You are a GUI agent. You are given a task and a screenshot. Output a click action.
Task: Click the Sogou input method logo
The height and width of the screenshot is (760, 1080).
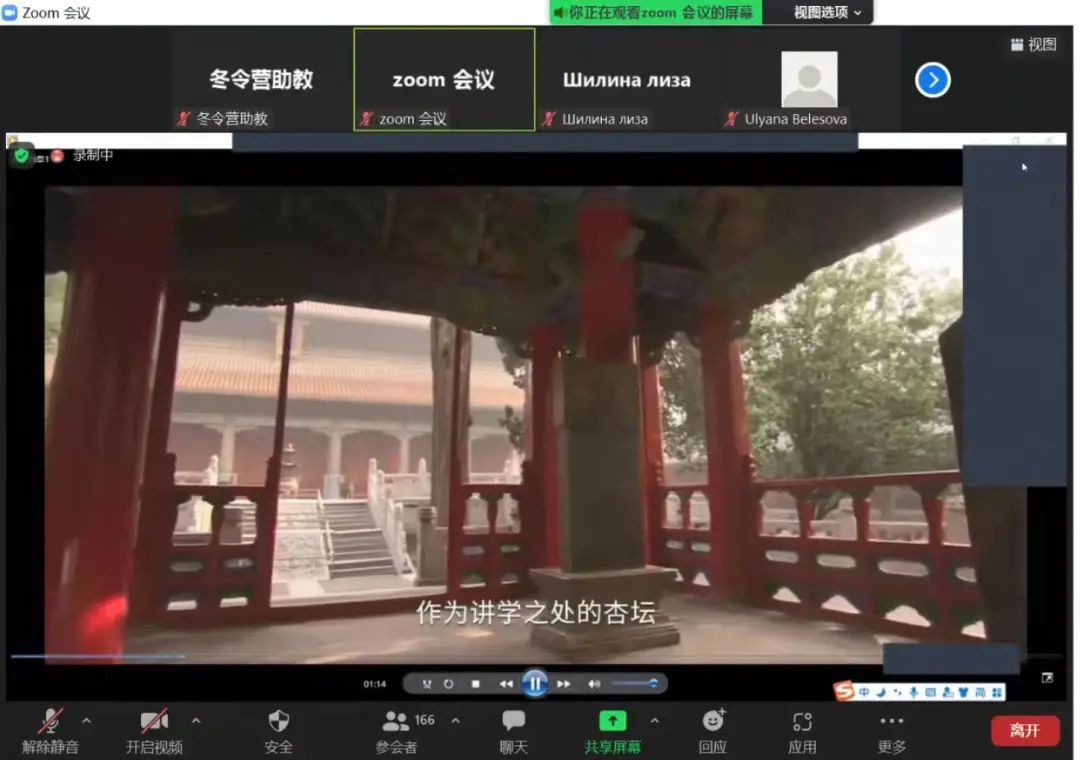845,692
